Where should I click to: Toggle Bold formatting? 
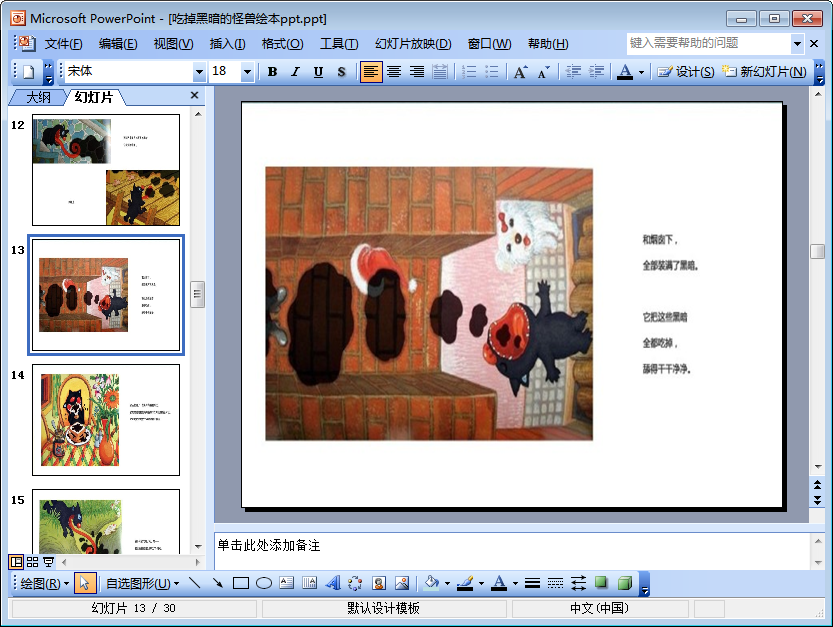pyautogui.click(x=272, y=72)
